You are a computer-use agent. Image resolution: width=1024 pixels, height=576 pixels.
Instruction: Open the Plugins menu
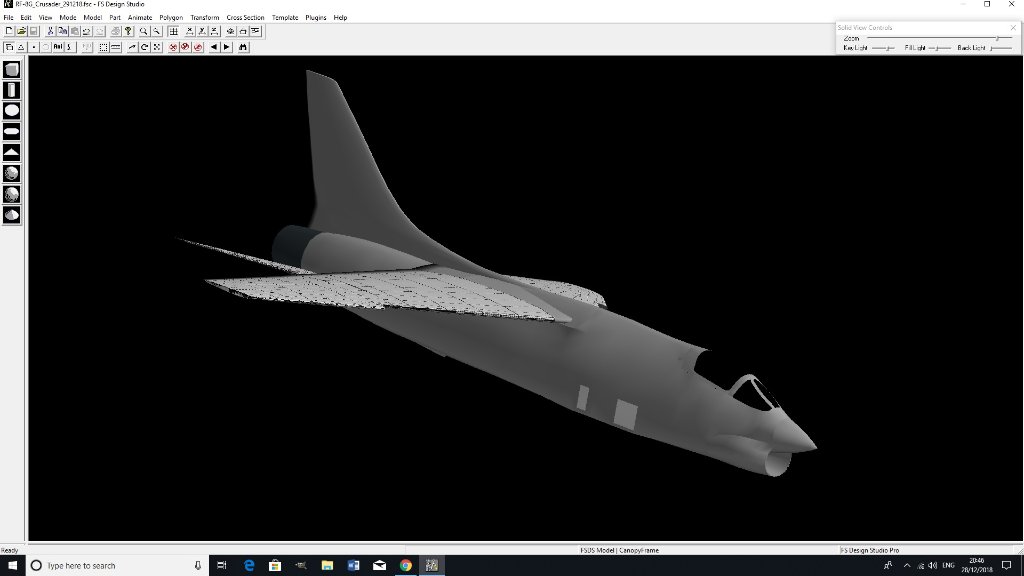316,18
